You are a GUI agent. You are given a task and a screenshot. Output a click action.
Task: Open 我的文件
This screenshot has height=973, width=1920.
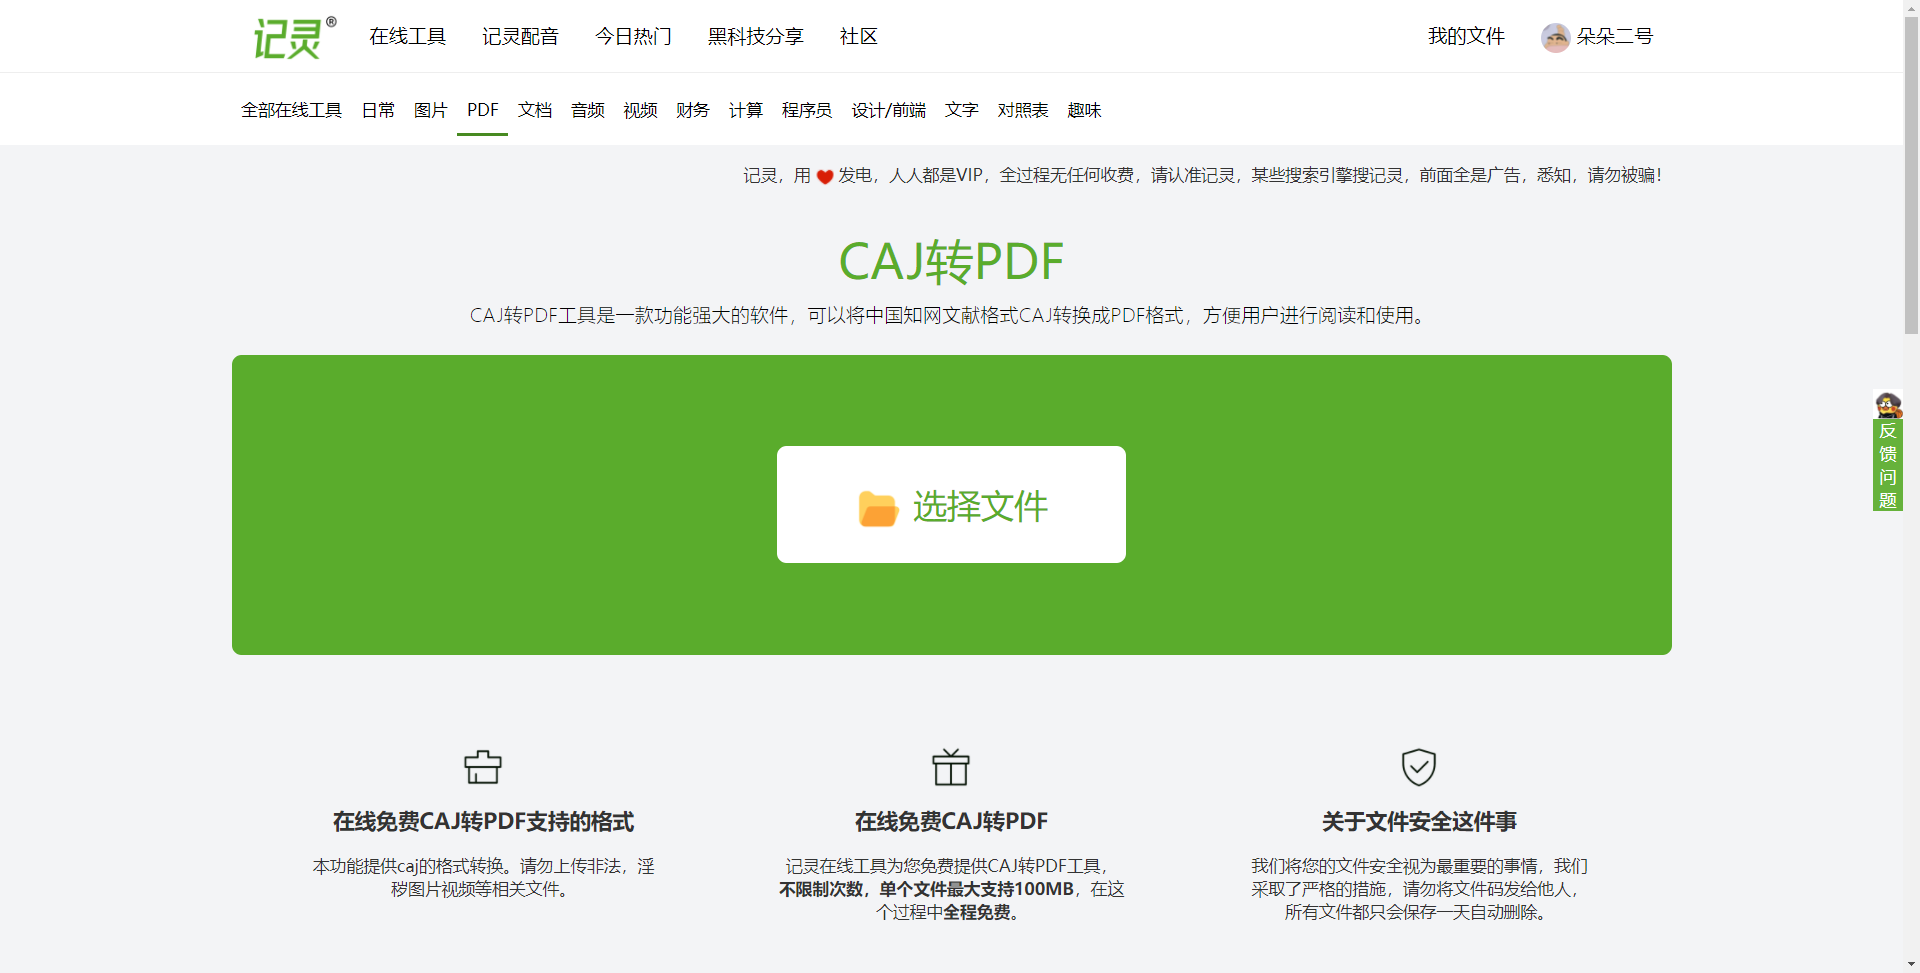pyautogui.click(x=1464, y=36)
